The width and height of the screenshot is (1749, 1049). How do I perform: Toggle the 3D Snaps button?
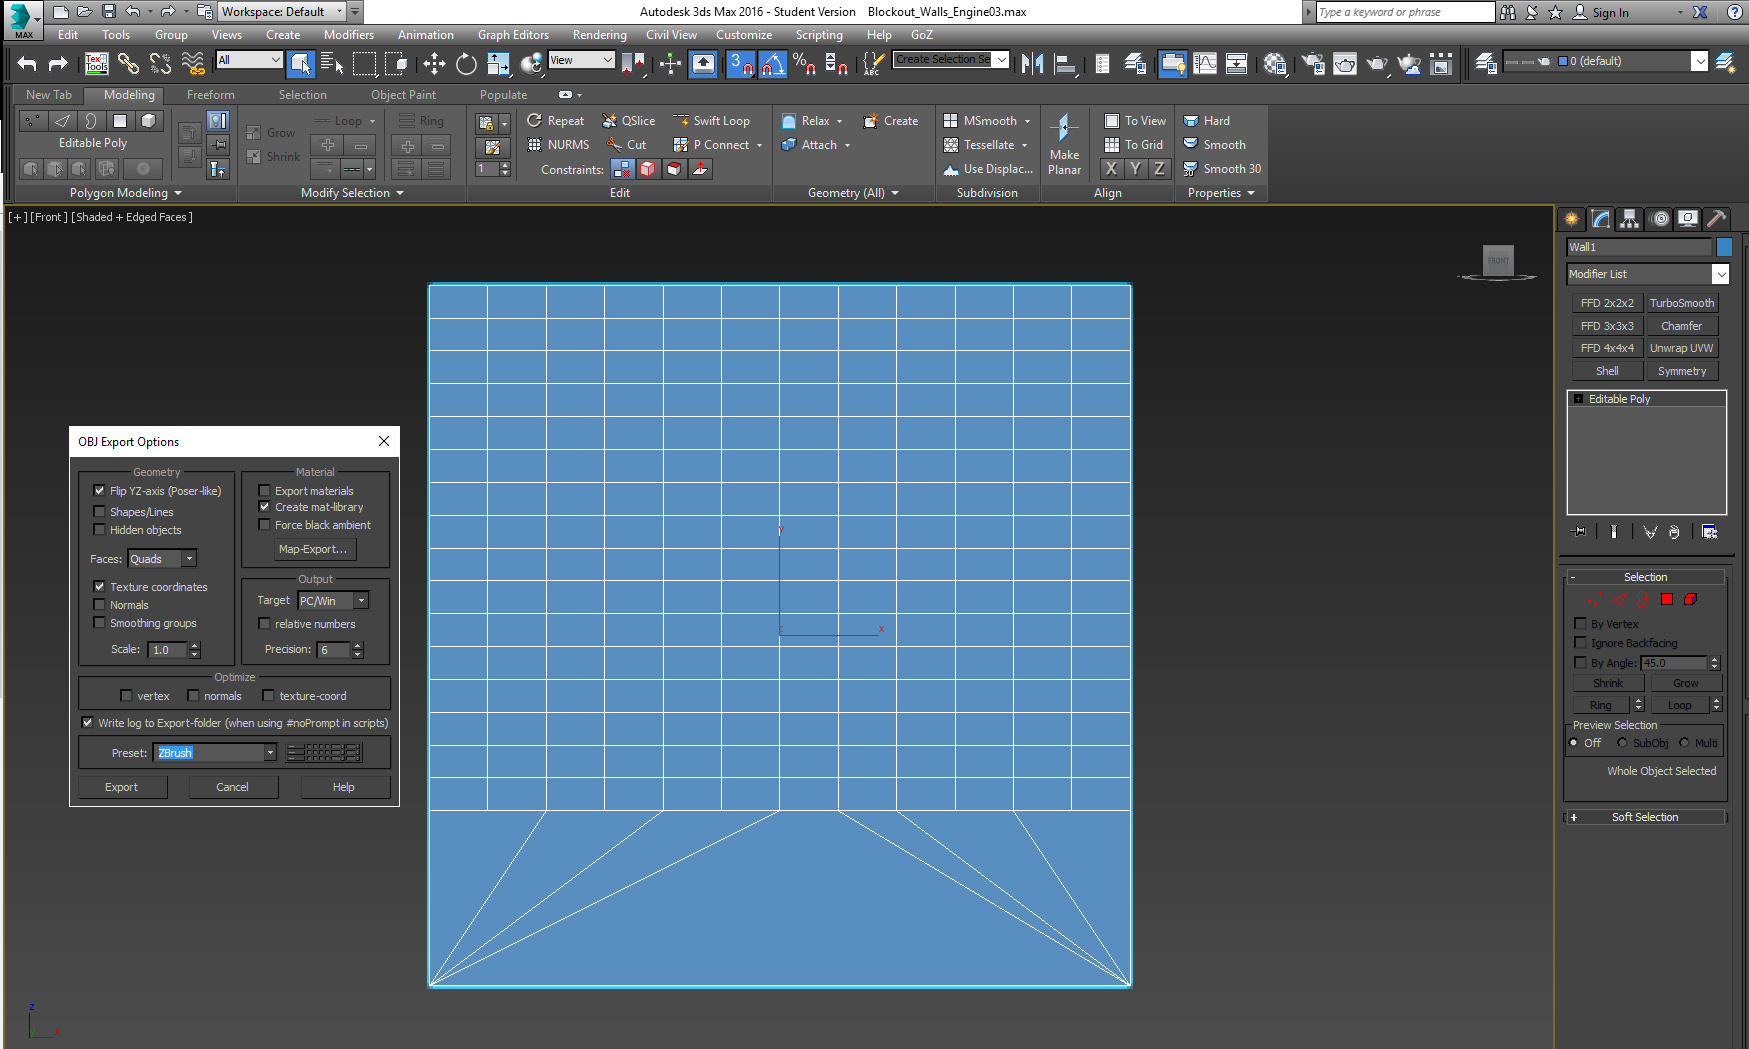741,64
